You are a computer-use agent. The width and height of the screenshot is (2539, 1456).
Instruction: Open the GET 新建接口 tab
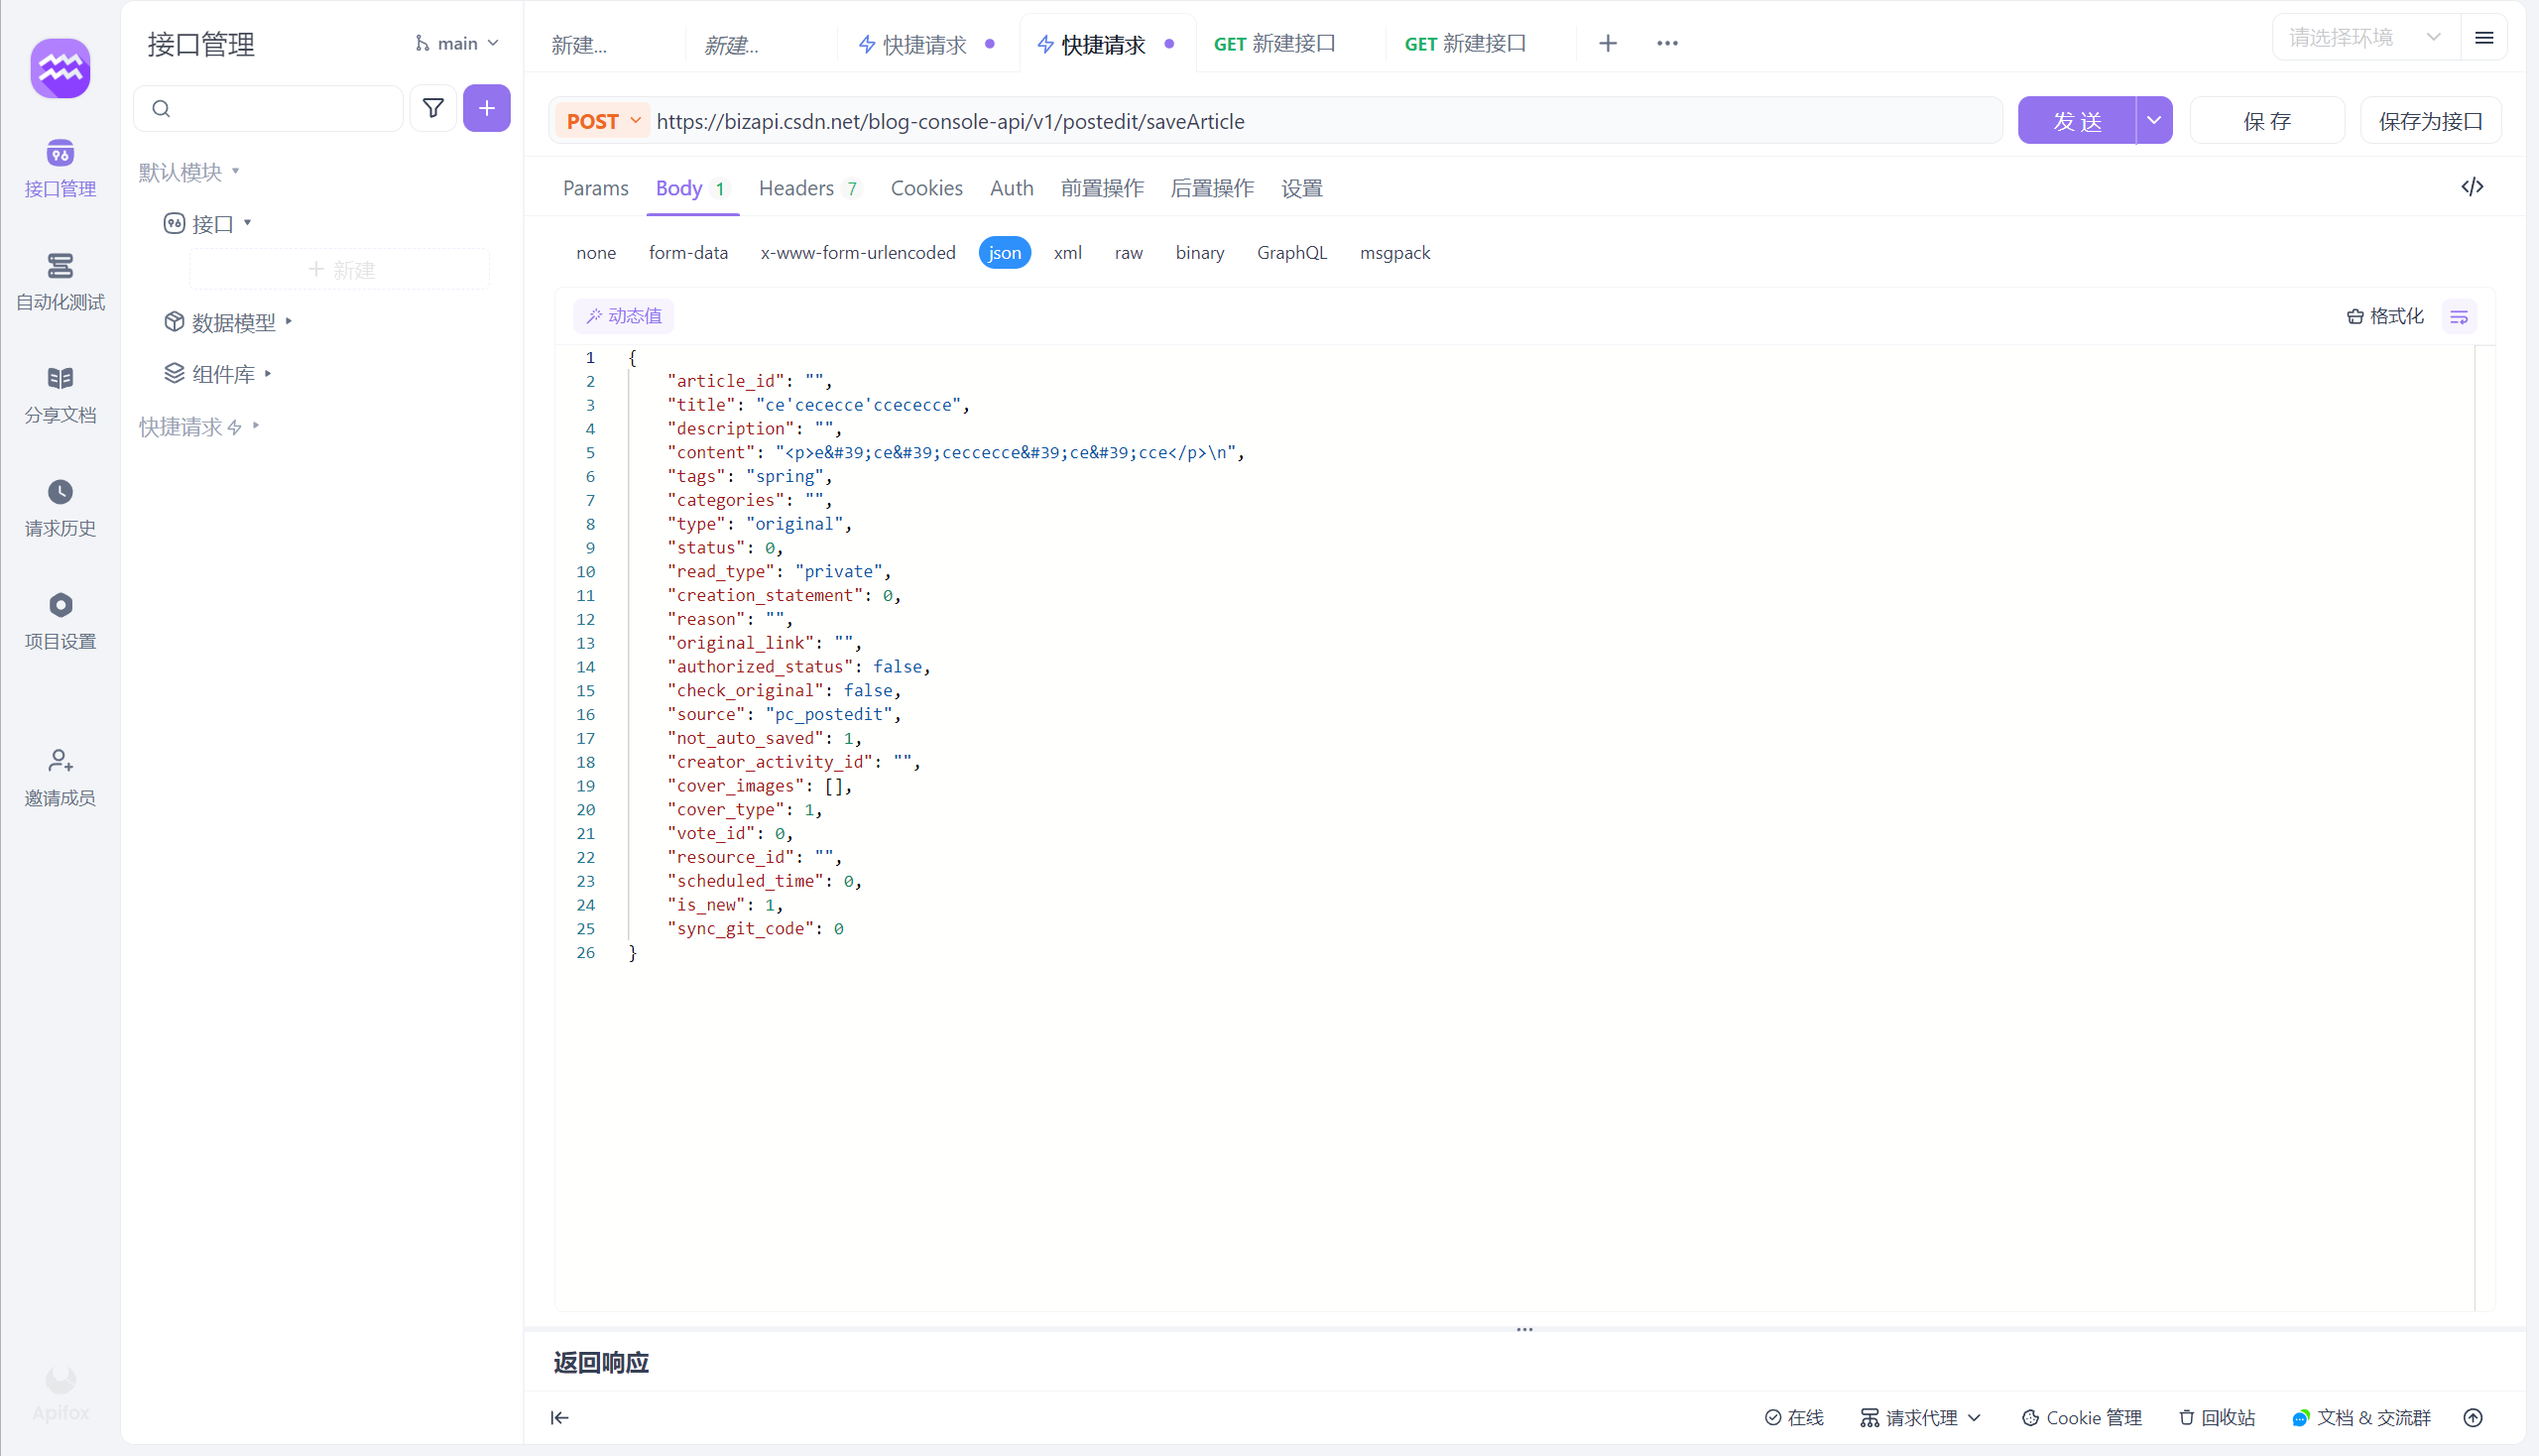[x=1275, y=43]
